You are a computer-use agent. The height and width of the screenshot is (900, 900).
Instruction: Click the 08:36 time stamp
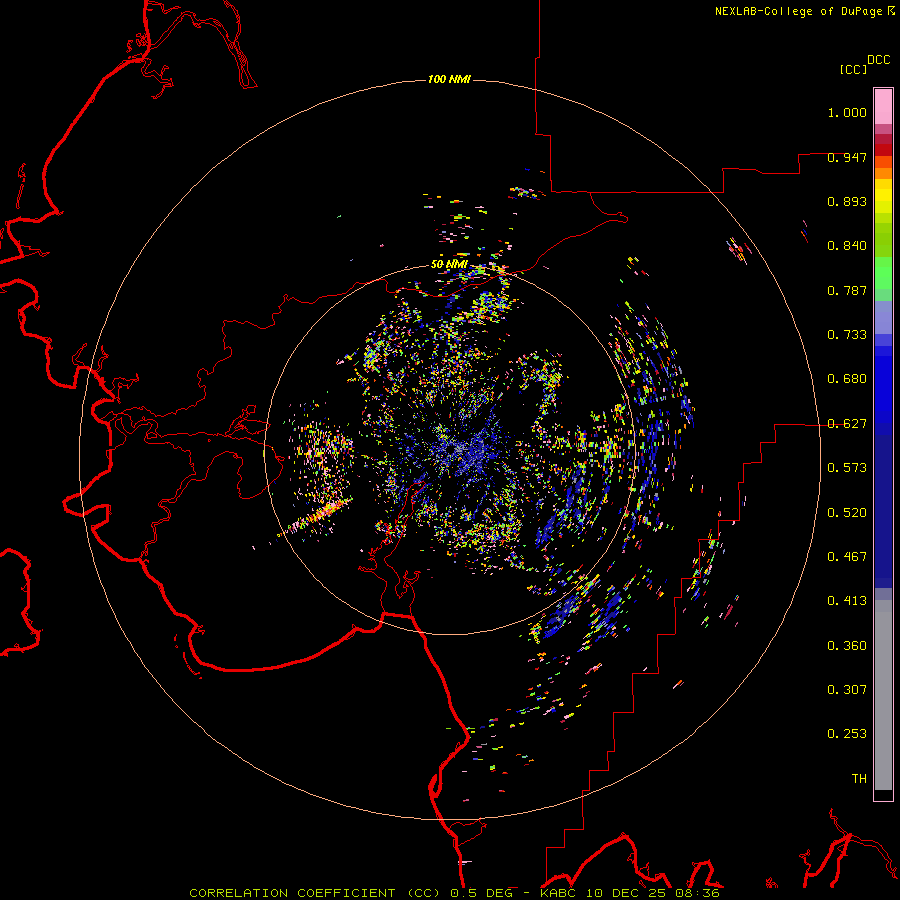pyautogui.click(x=697, y=893)
